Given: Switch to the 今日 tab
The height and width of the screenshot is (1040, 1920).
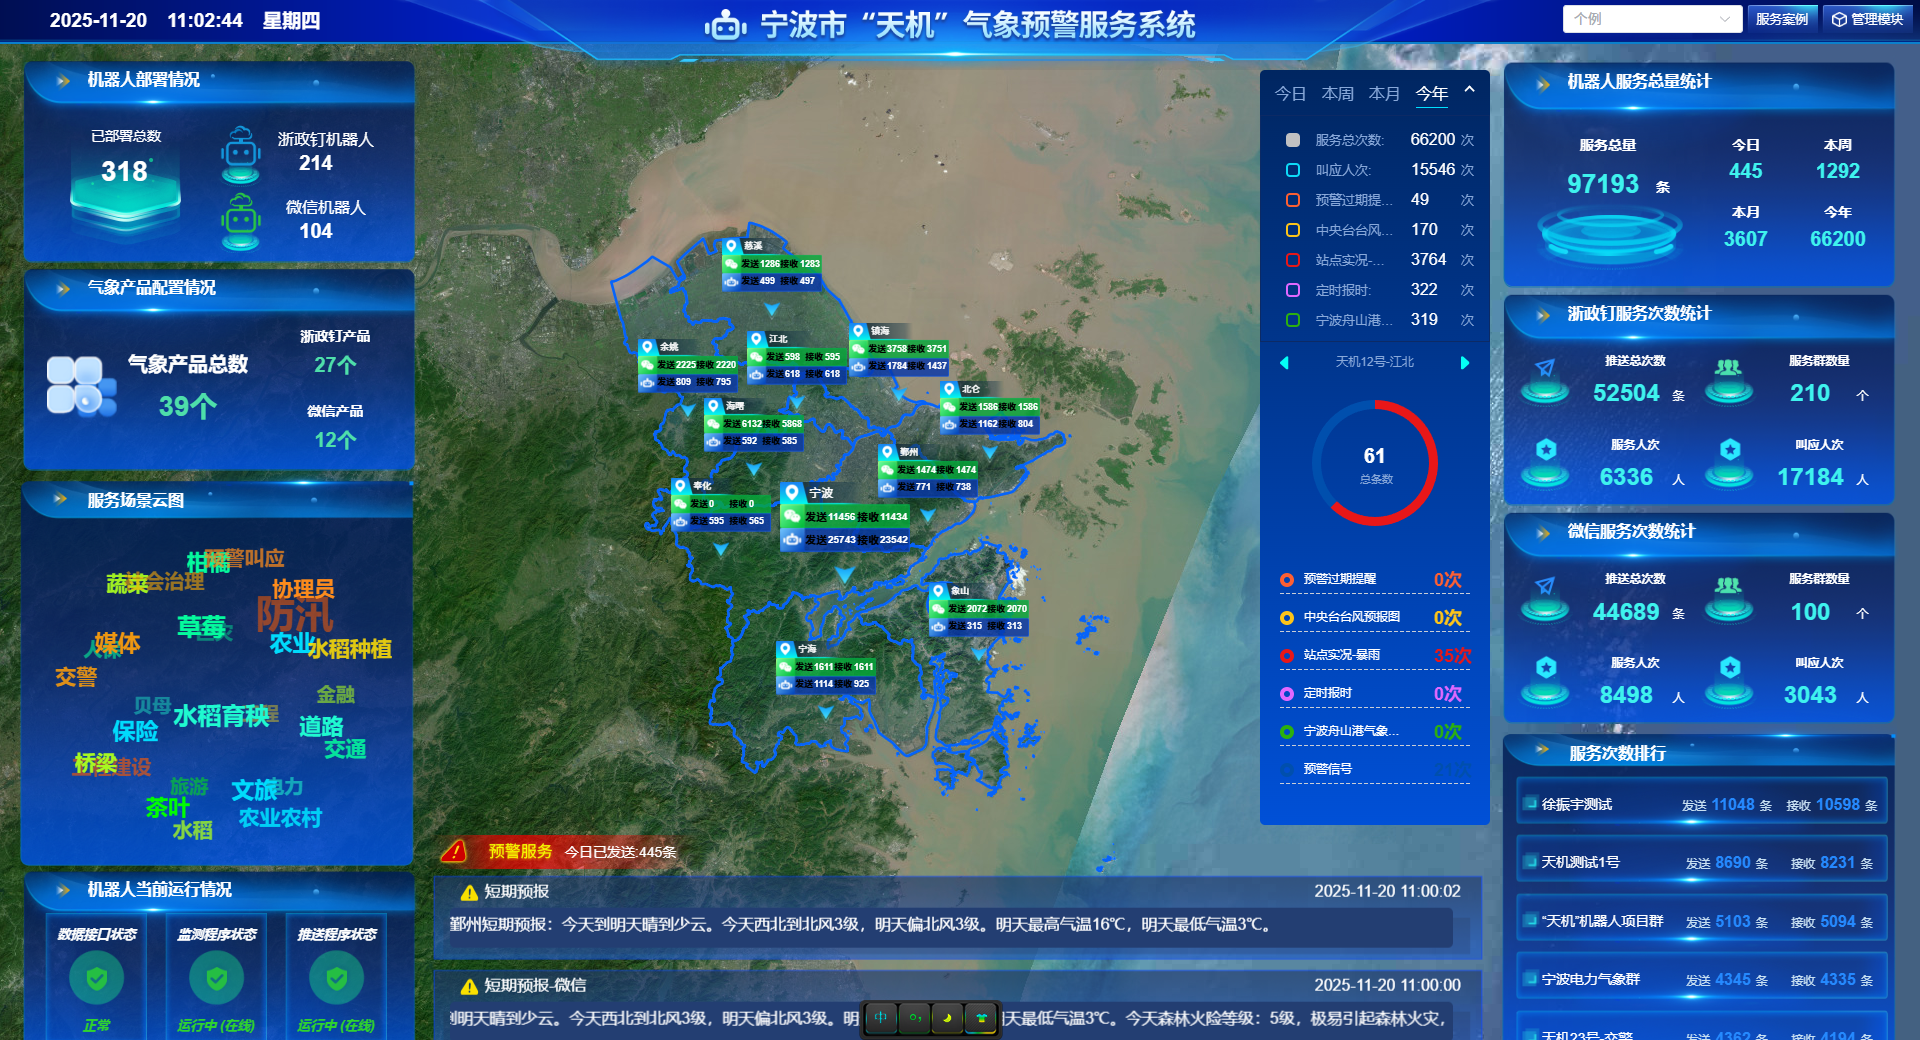Looking at the screenshot, I should click(1290, 93).
